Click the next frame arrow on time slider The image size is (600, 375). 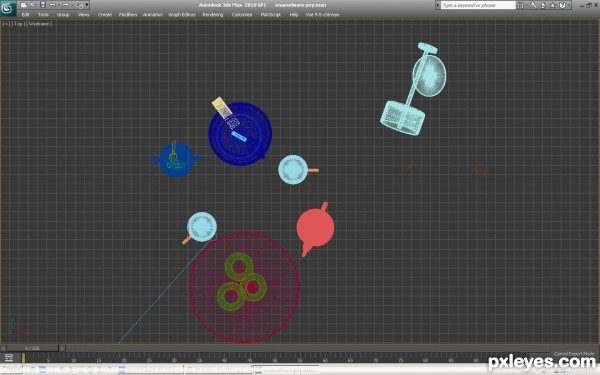62,348
